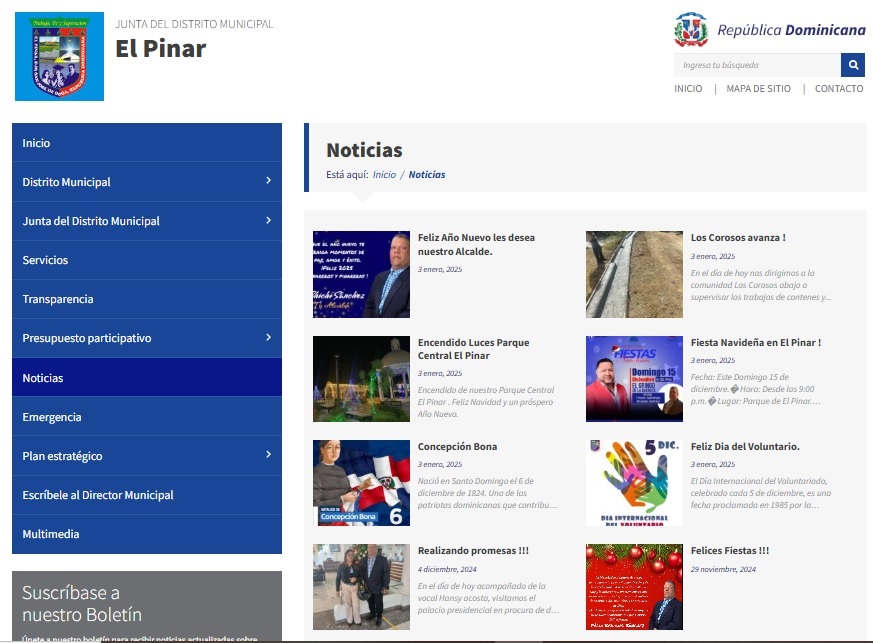Click the República Dominicana coat of arms logo

pyautogui.click(x=691, y=30)
